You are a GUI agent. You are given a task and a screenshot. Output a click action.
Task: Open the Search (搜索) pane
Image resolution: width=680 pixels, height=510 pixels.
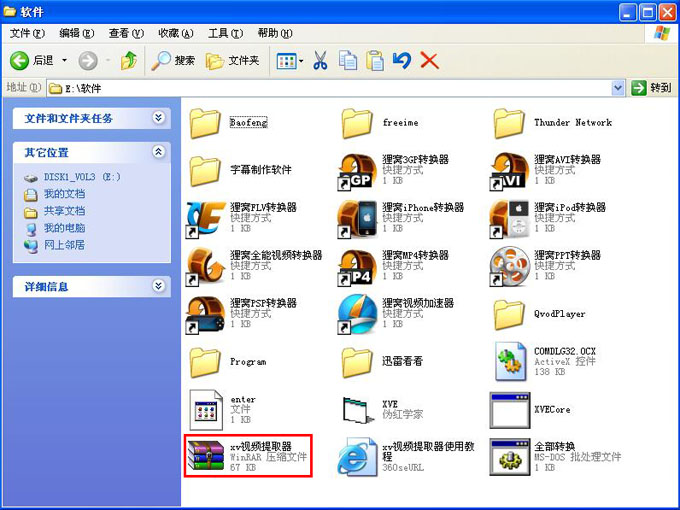click(173, 60)
